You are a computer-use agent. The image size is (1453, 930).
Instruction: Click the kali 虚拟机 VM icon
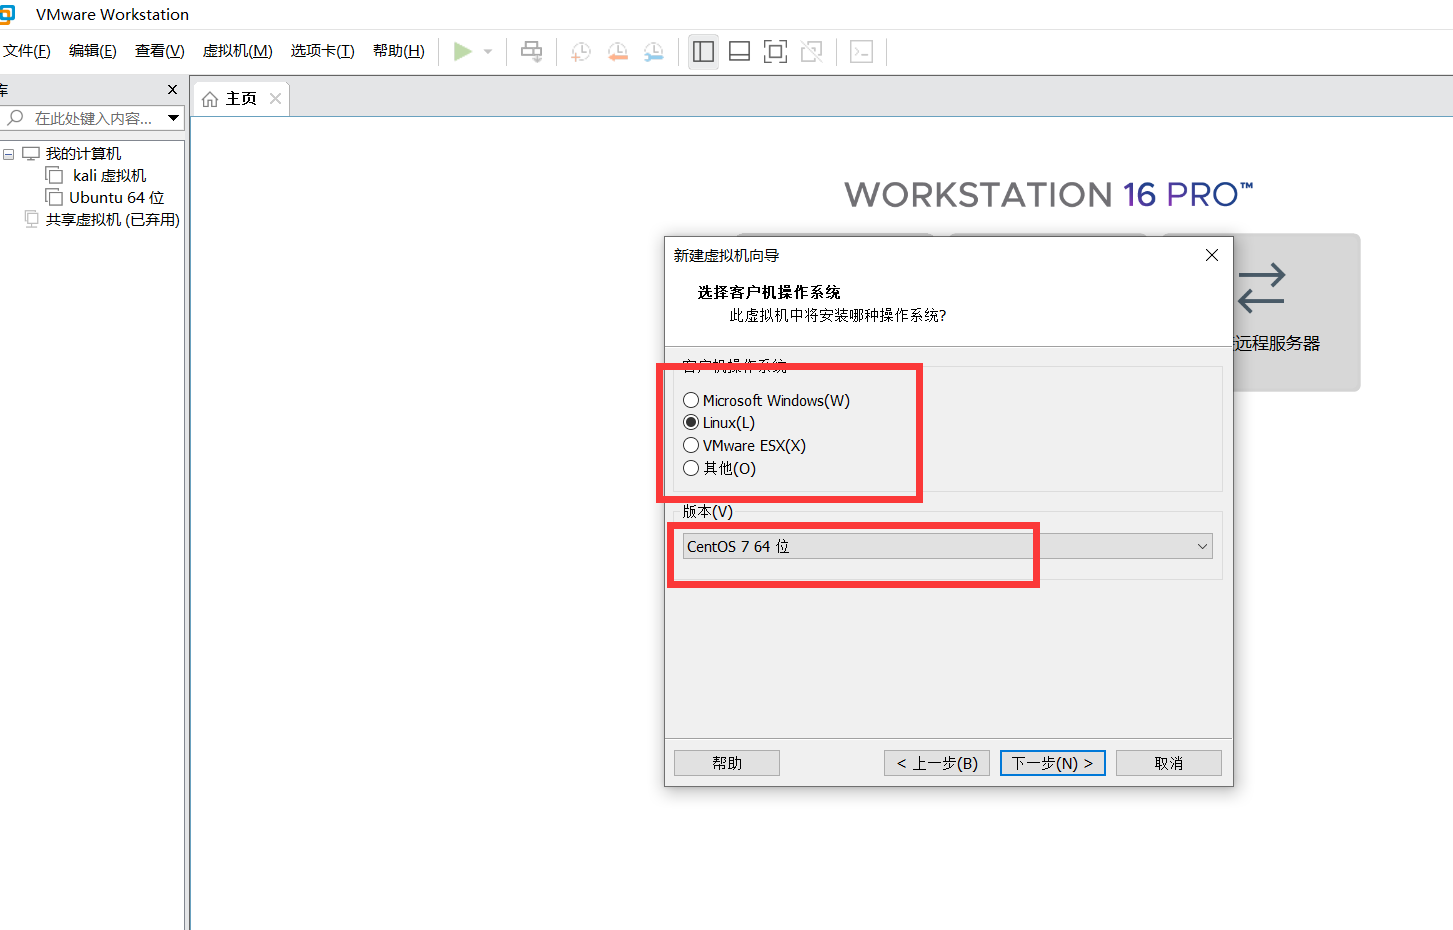tap(54, 175)
